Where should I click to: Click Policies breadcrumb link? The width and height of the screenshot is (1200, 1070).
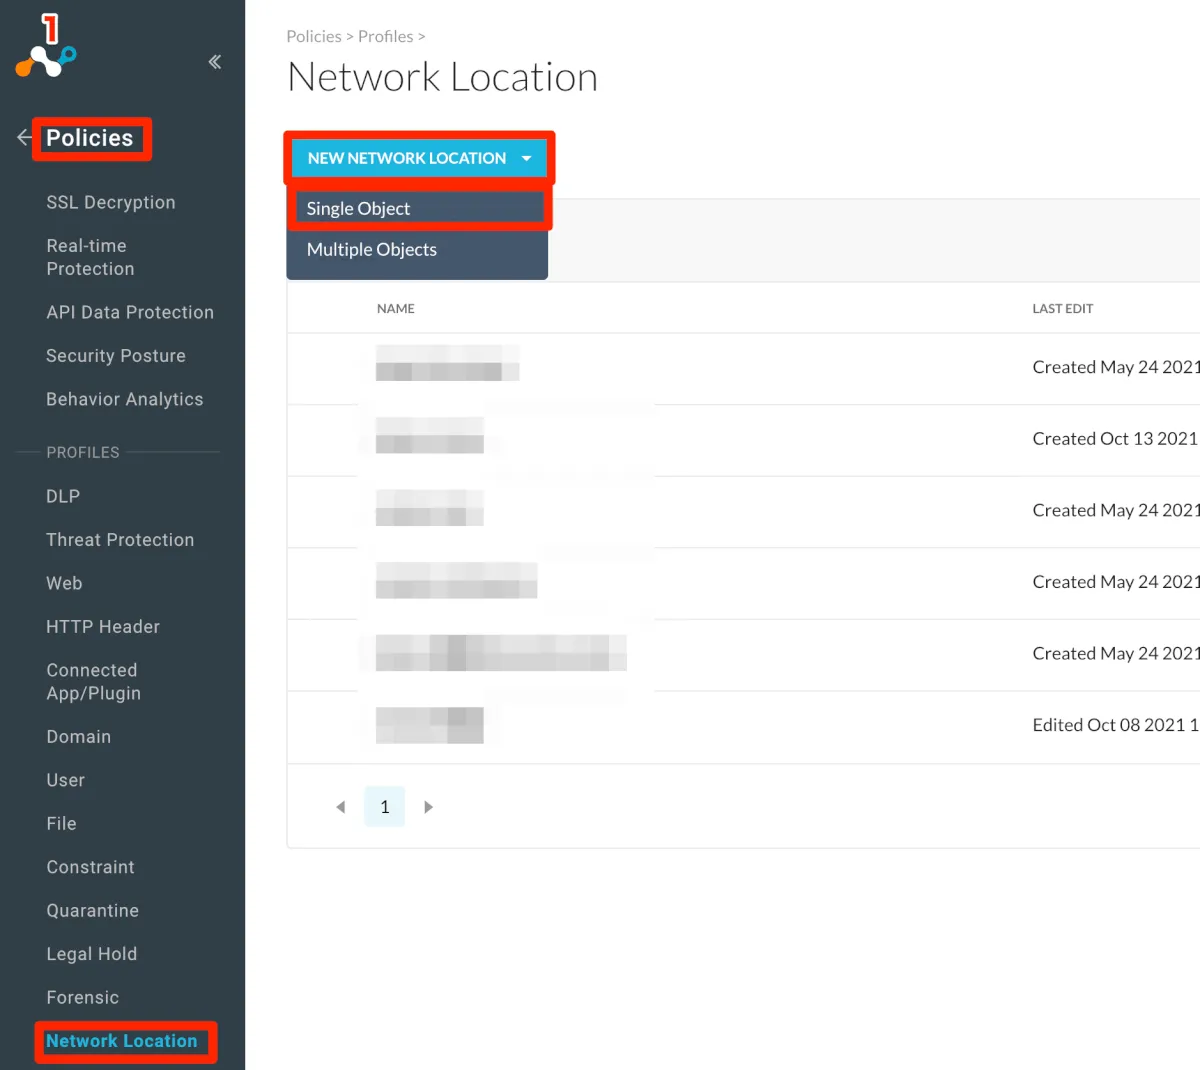[313, 36]
